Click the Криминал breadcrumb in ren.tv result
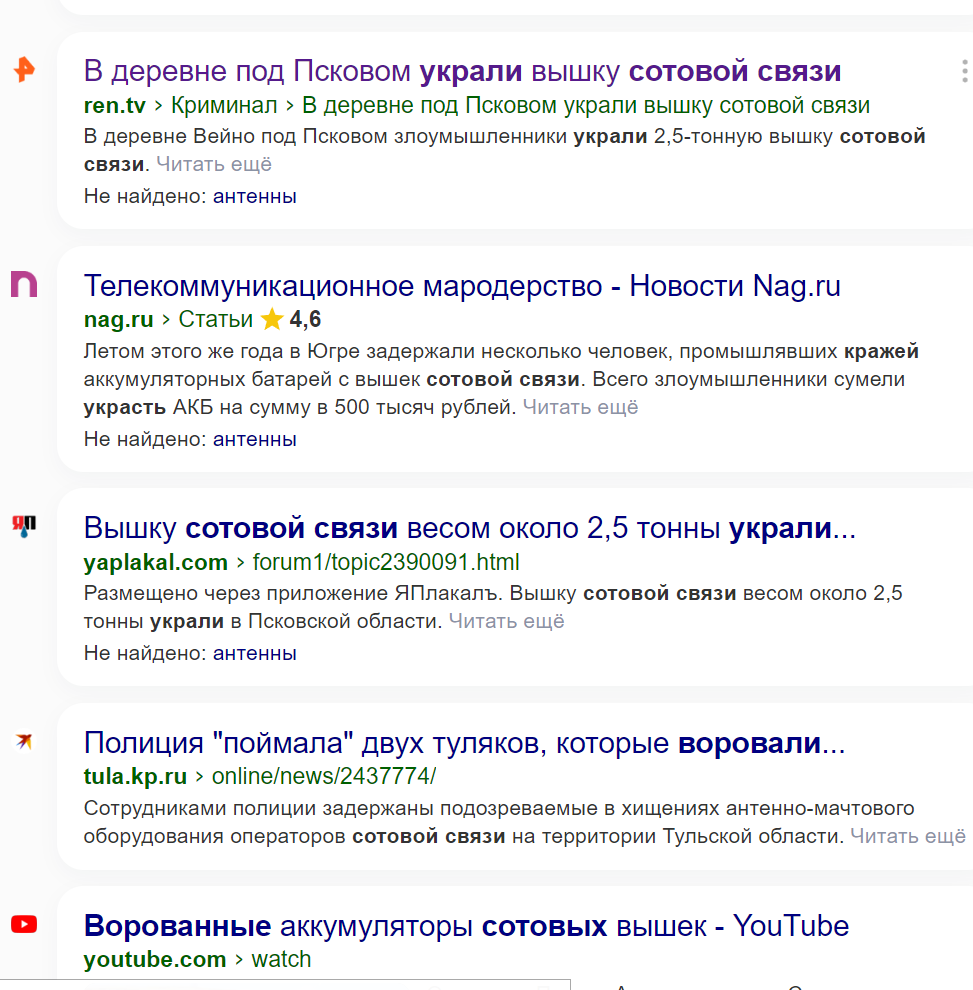The height and width of the screenshot is (990, 973). (x=224, y=105)
